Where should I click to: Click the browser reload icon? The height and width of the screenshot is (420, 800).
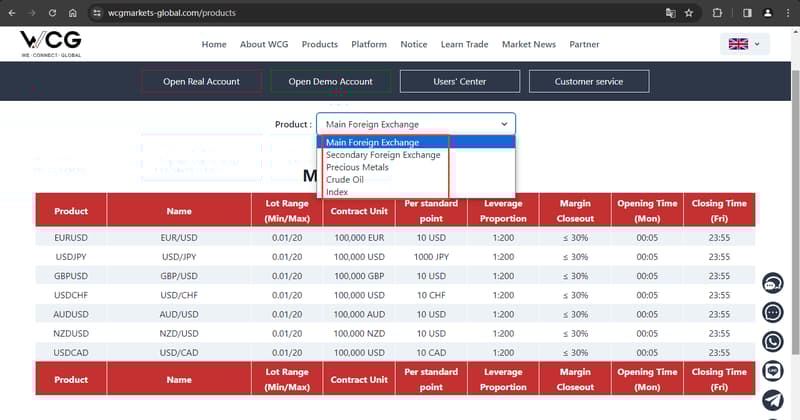(x=50, y=13)
